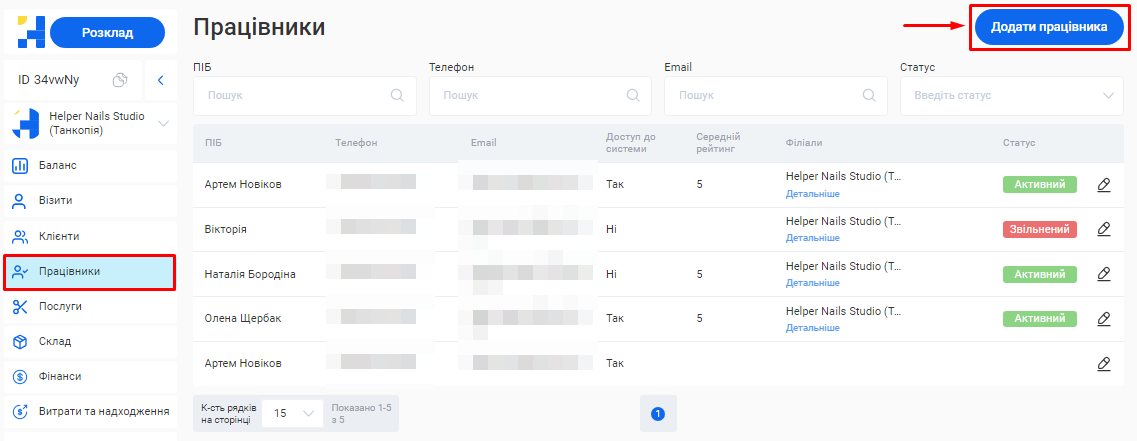This screenshot has width=1137, height=441.
Task: Select page 1 in pagination
Action: (x=657, y=413)
